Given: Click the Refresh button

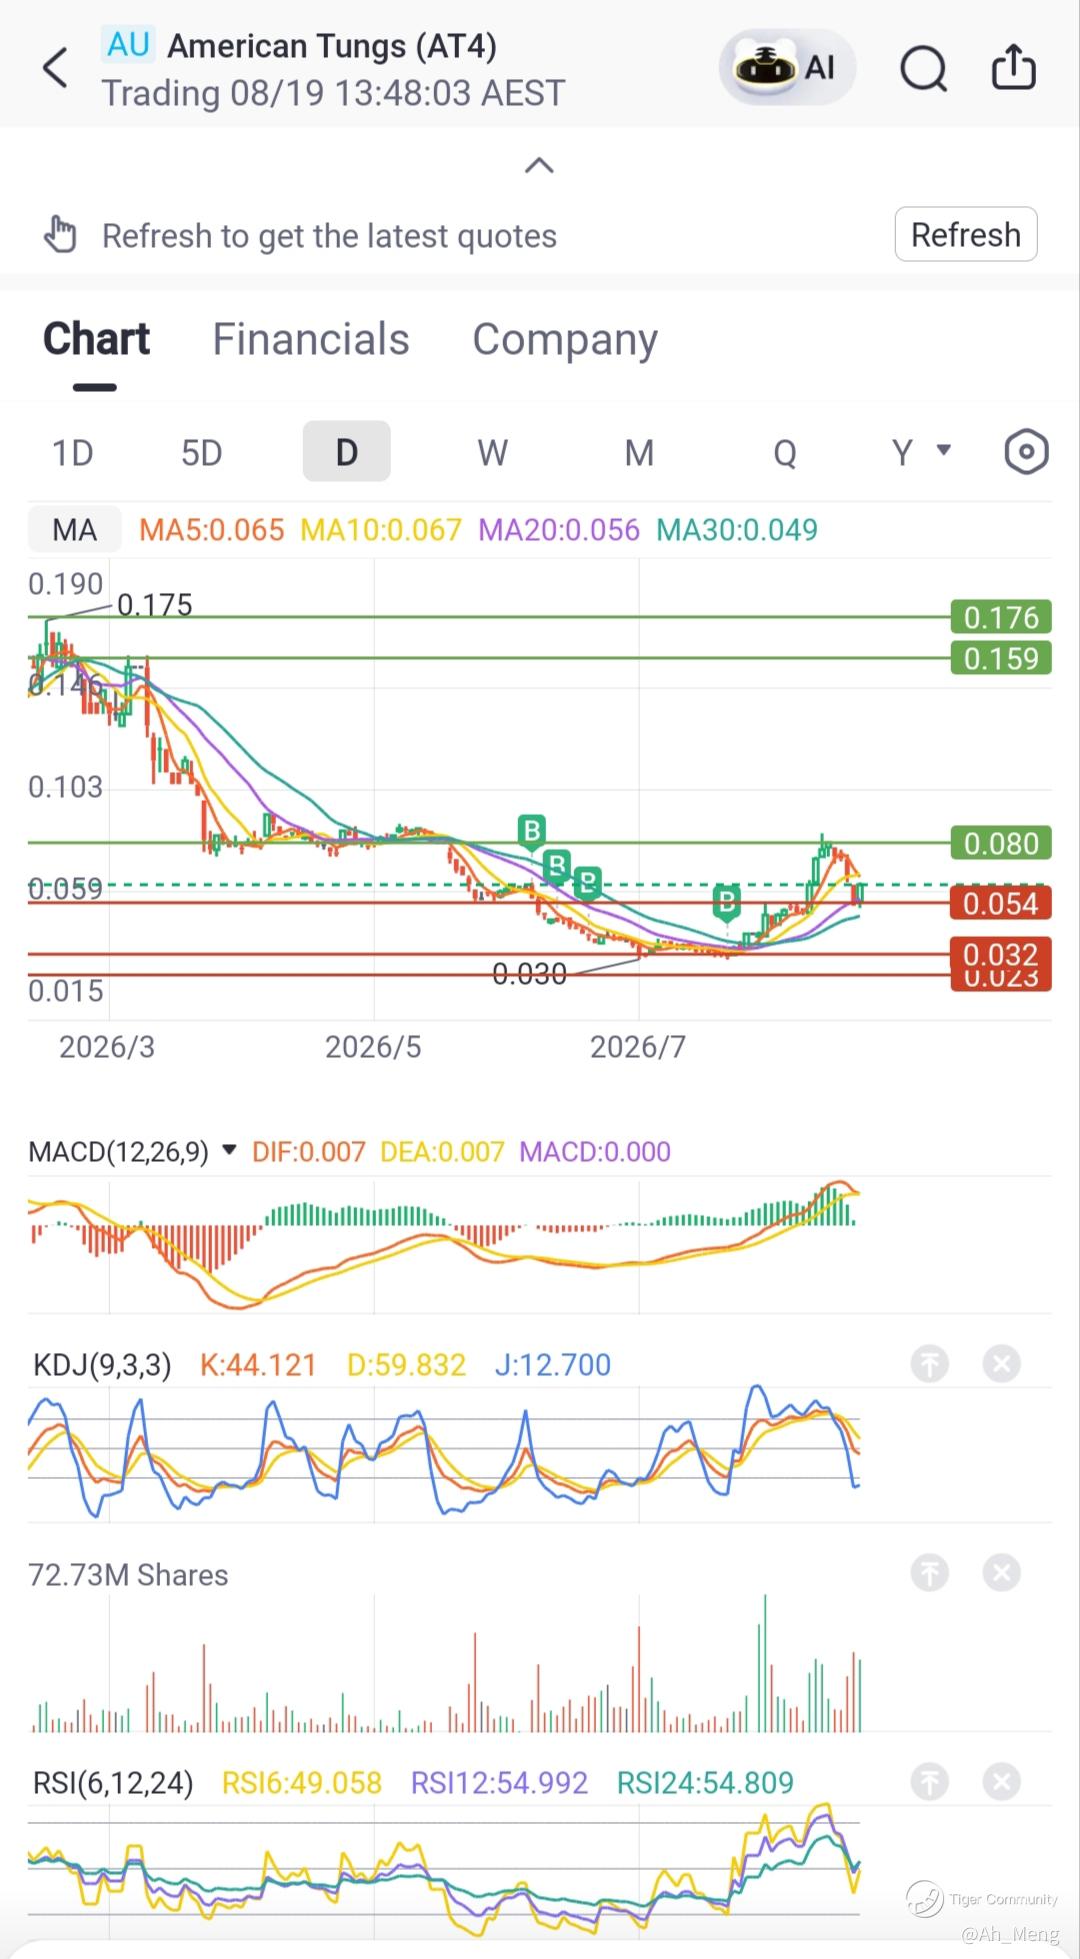Looking at the screenshot, I should (966, 234).
